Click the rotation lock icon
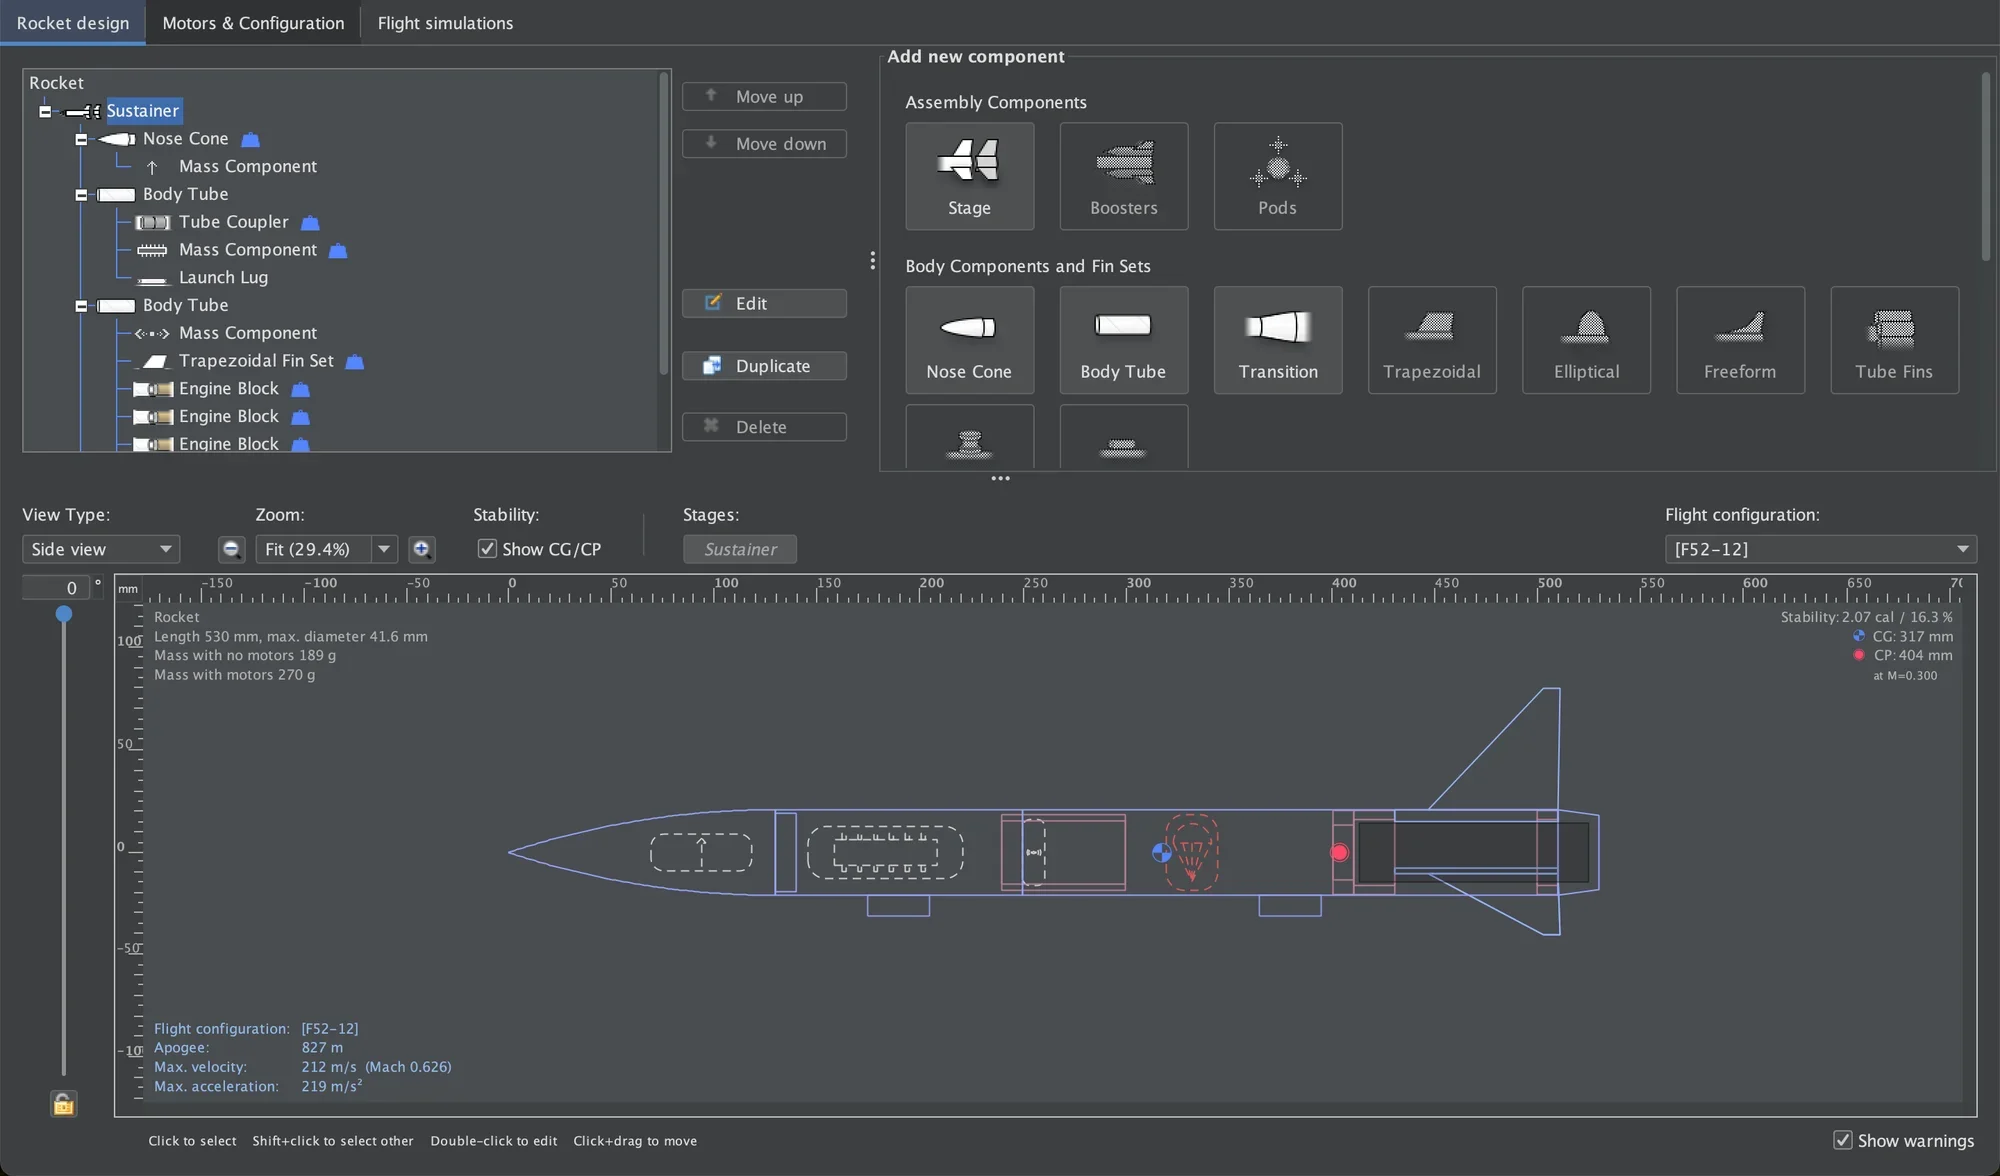Screen dimensions: 2000x1176 point(63,1104)
